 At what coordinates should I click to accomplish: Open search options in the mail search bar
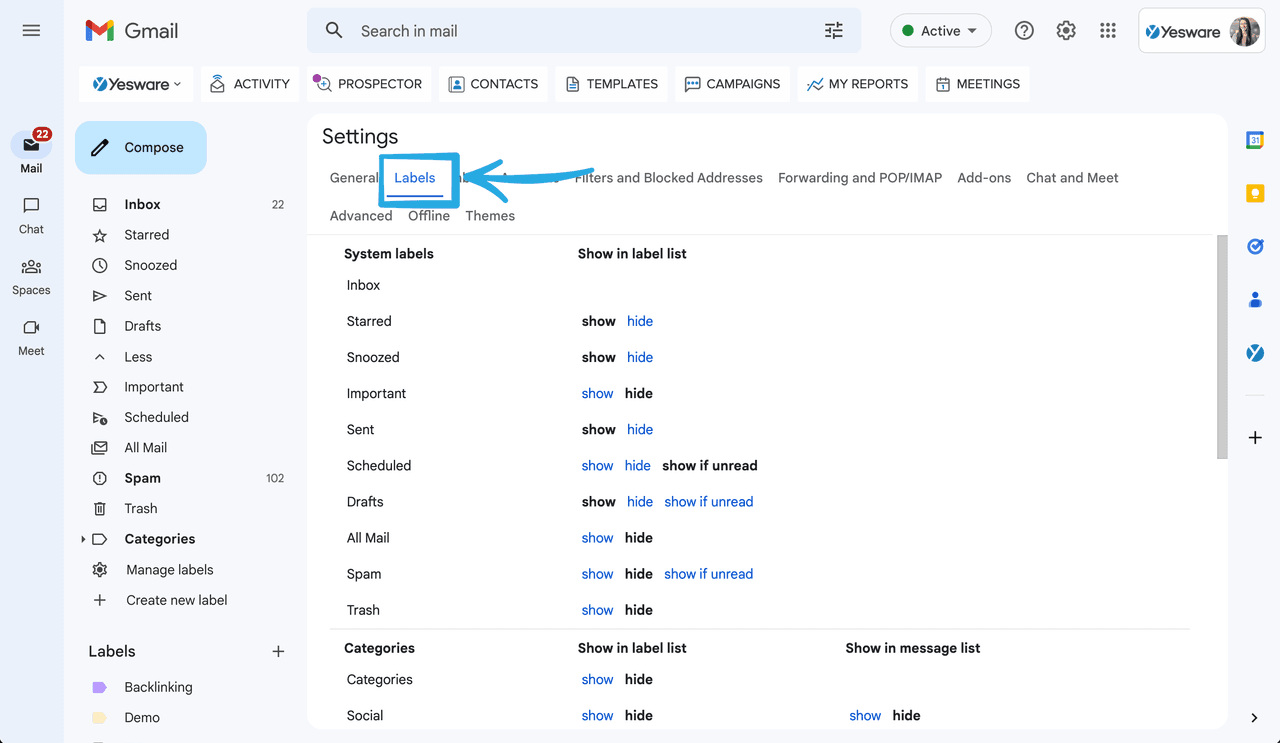(833, 31)
